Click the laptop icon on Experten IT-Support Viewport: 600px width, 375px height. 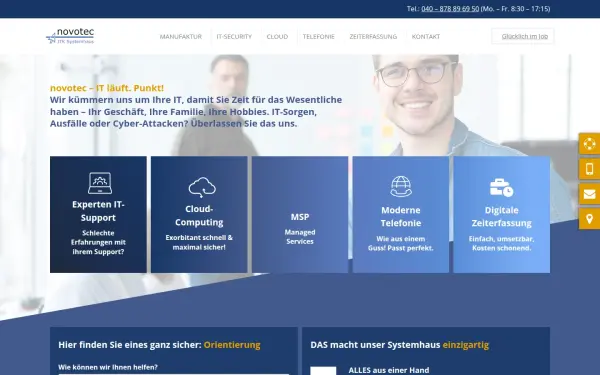tap(100, 183)
